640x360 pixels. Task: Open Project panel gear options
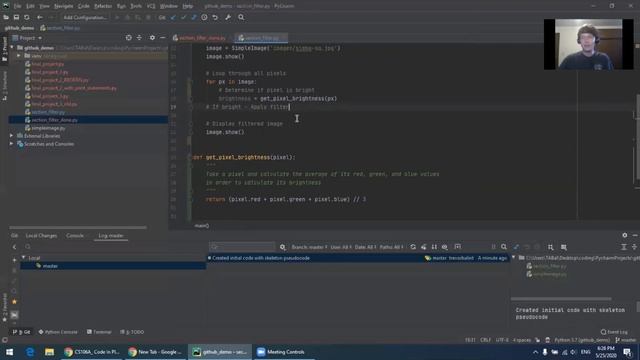point(152,38)
